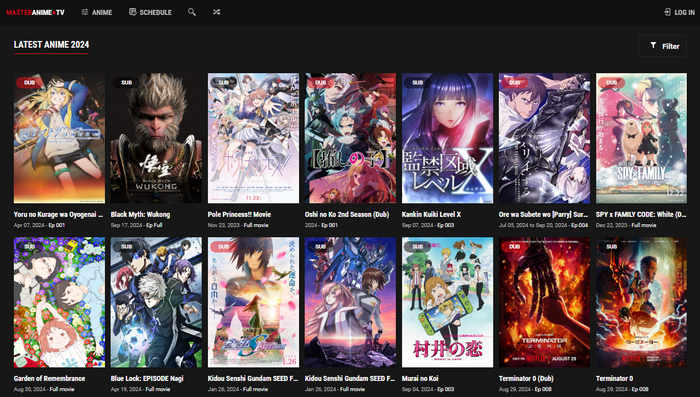Viewport: 700px width, 397px height.
Task: Click the Log In button
Action: pos(679,13)
